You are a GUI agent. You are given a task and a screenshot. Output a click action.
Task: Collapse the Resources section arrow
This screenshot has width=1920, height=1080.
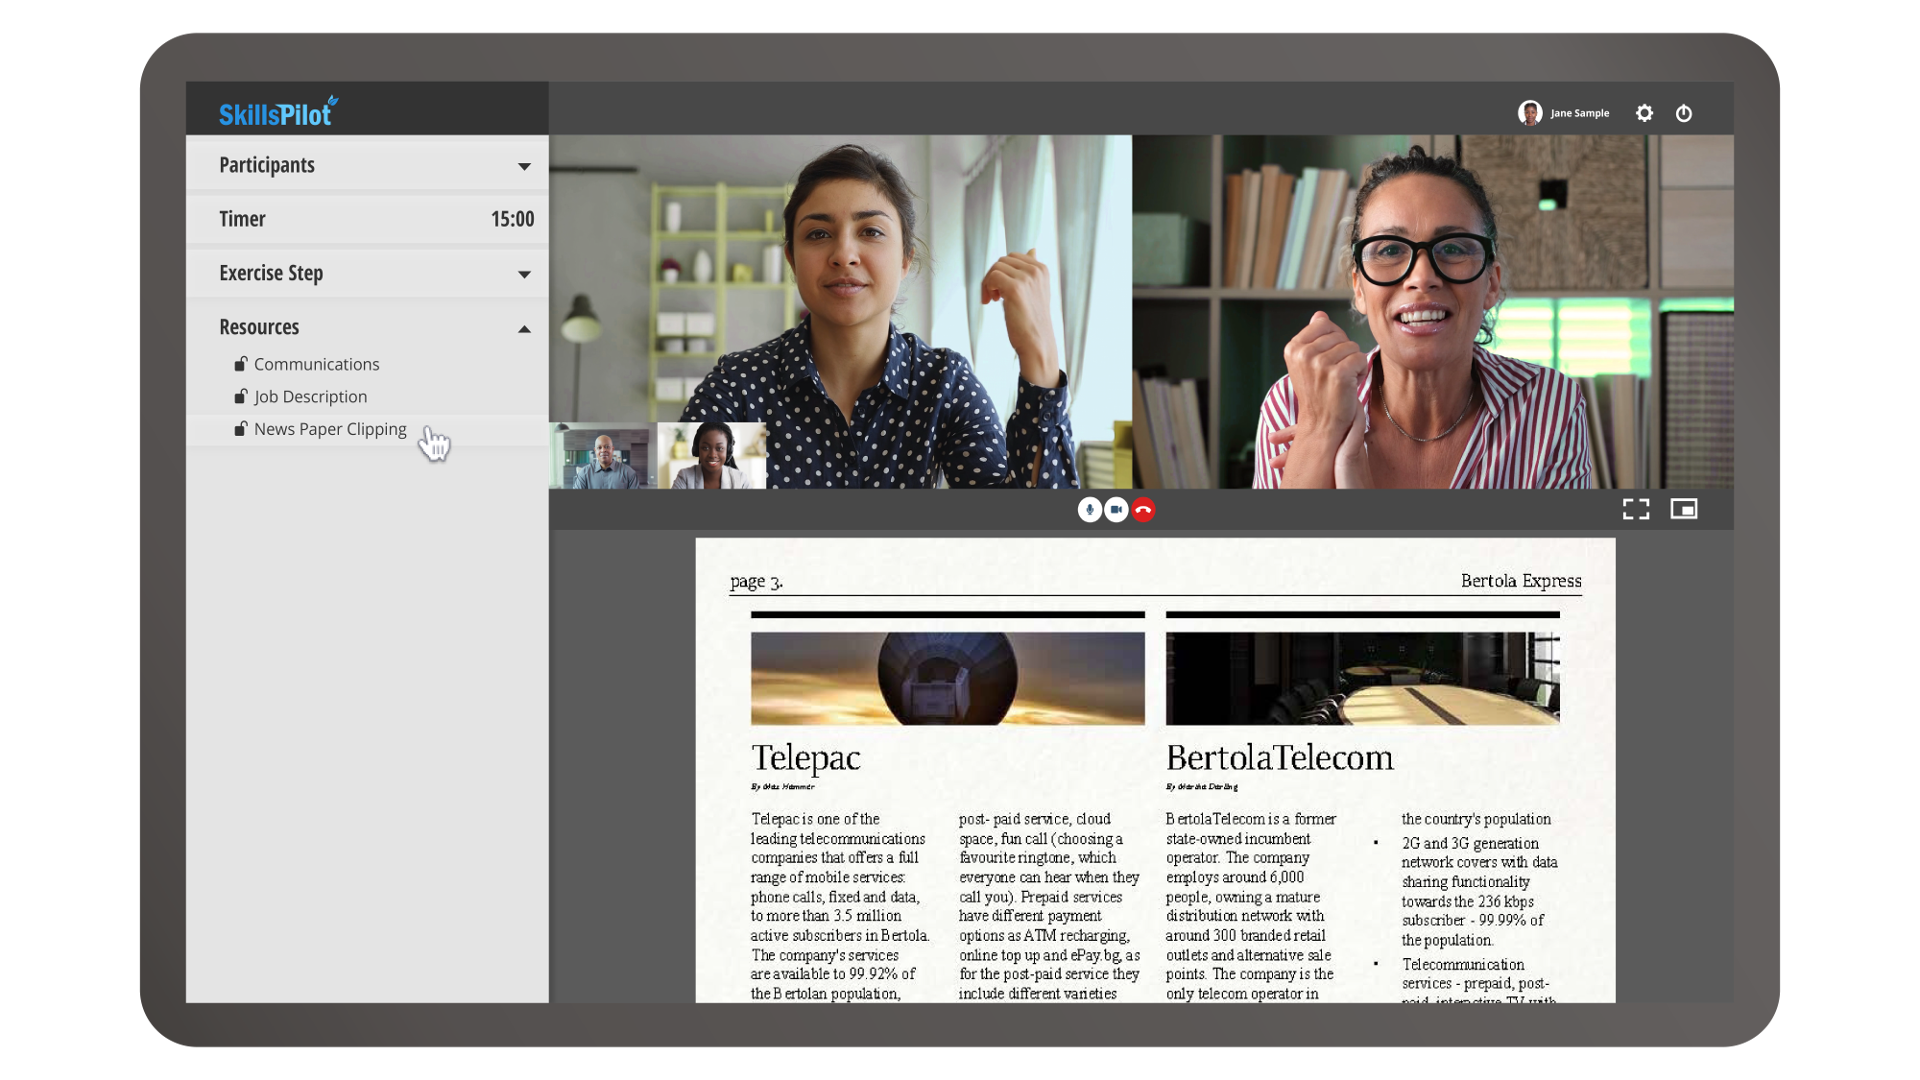pyautogui.click(x=524, y=329)
